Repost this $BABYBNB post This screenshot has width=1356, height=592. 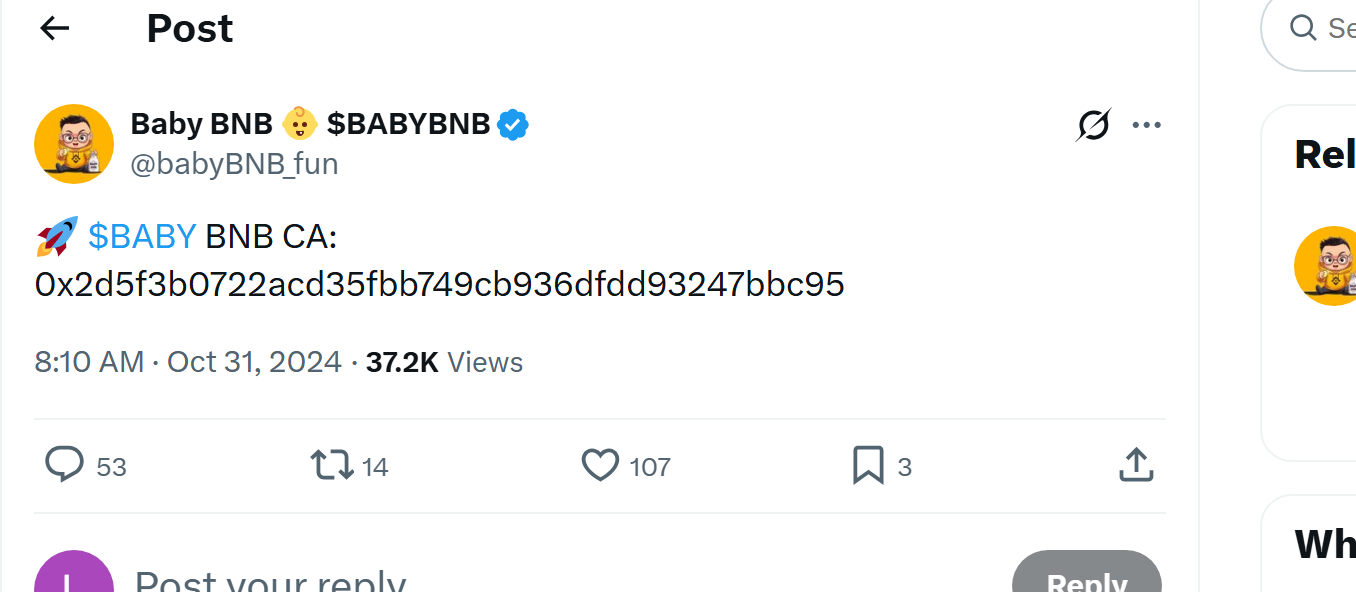(x=330, y=465)
